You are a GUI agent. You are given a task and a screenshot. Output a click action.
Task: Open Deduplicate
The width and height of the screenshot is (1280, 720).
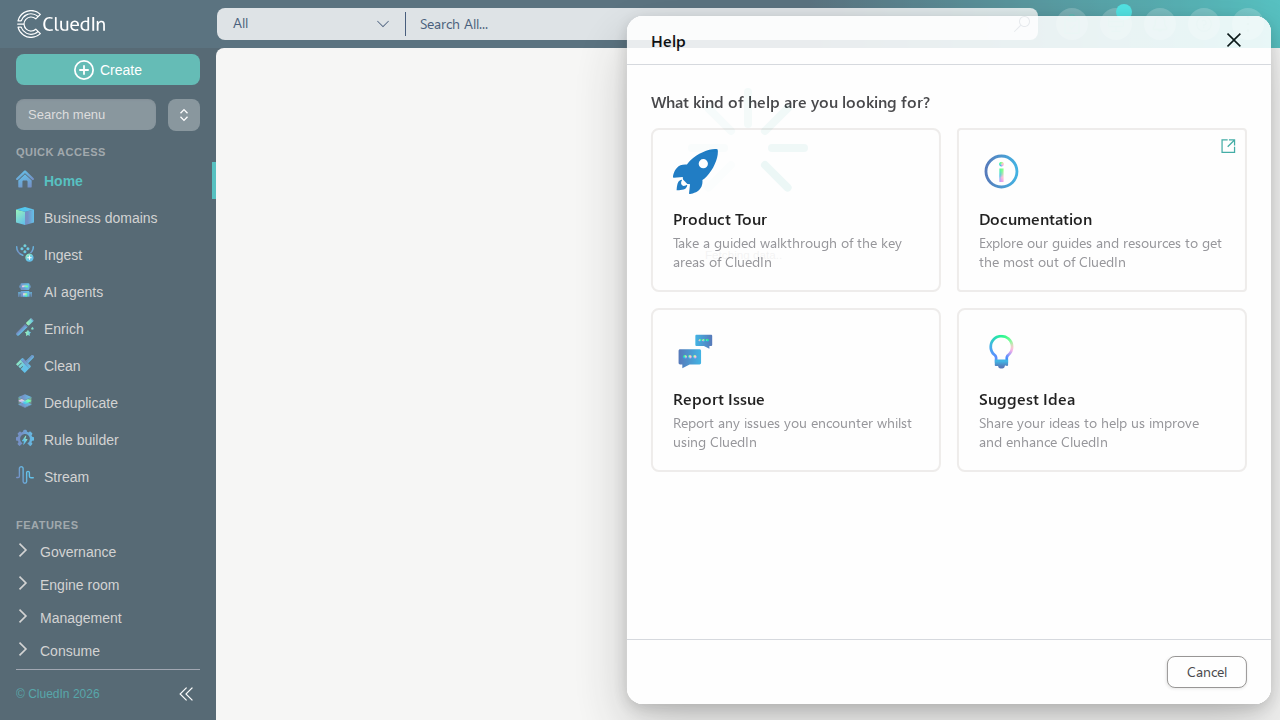pyautogui.click(x=108, y=403)
